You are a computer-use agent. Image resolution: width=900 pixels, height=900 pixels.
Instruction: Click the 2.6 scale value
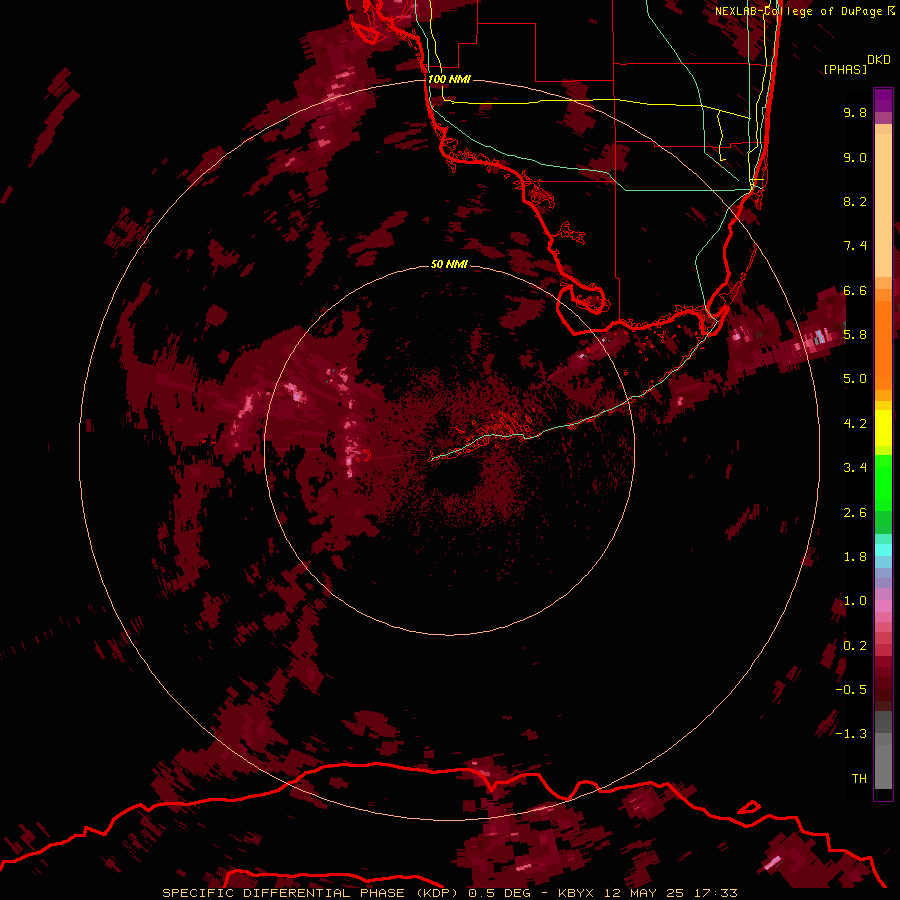click(x=855, y=513)
